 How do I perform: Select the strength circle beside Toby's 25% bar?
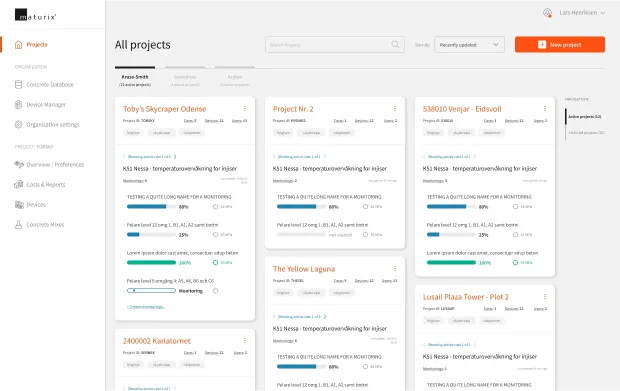click(x=215, y=234)
